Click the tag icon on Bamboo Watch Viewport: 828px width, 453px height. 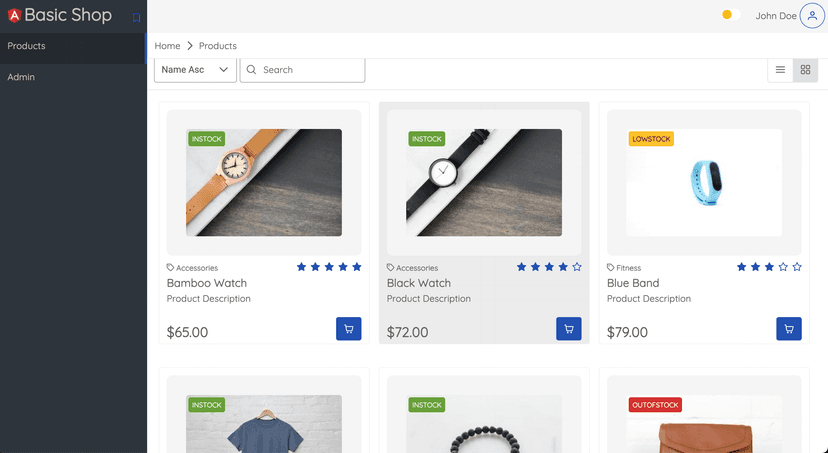pos(170,268)
